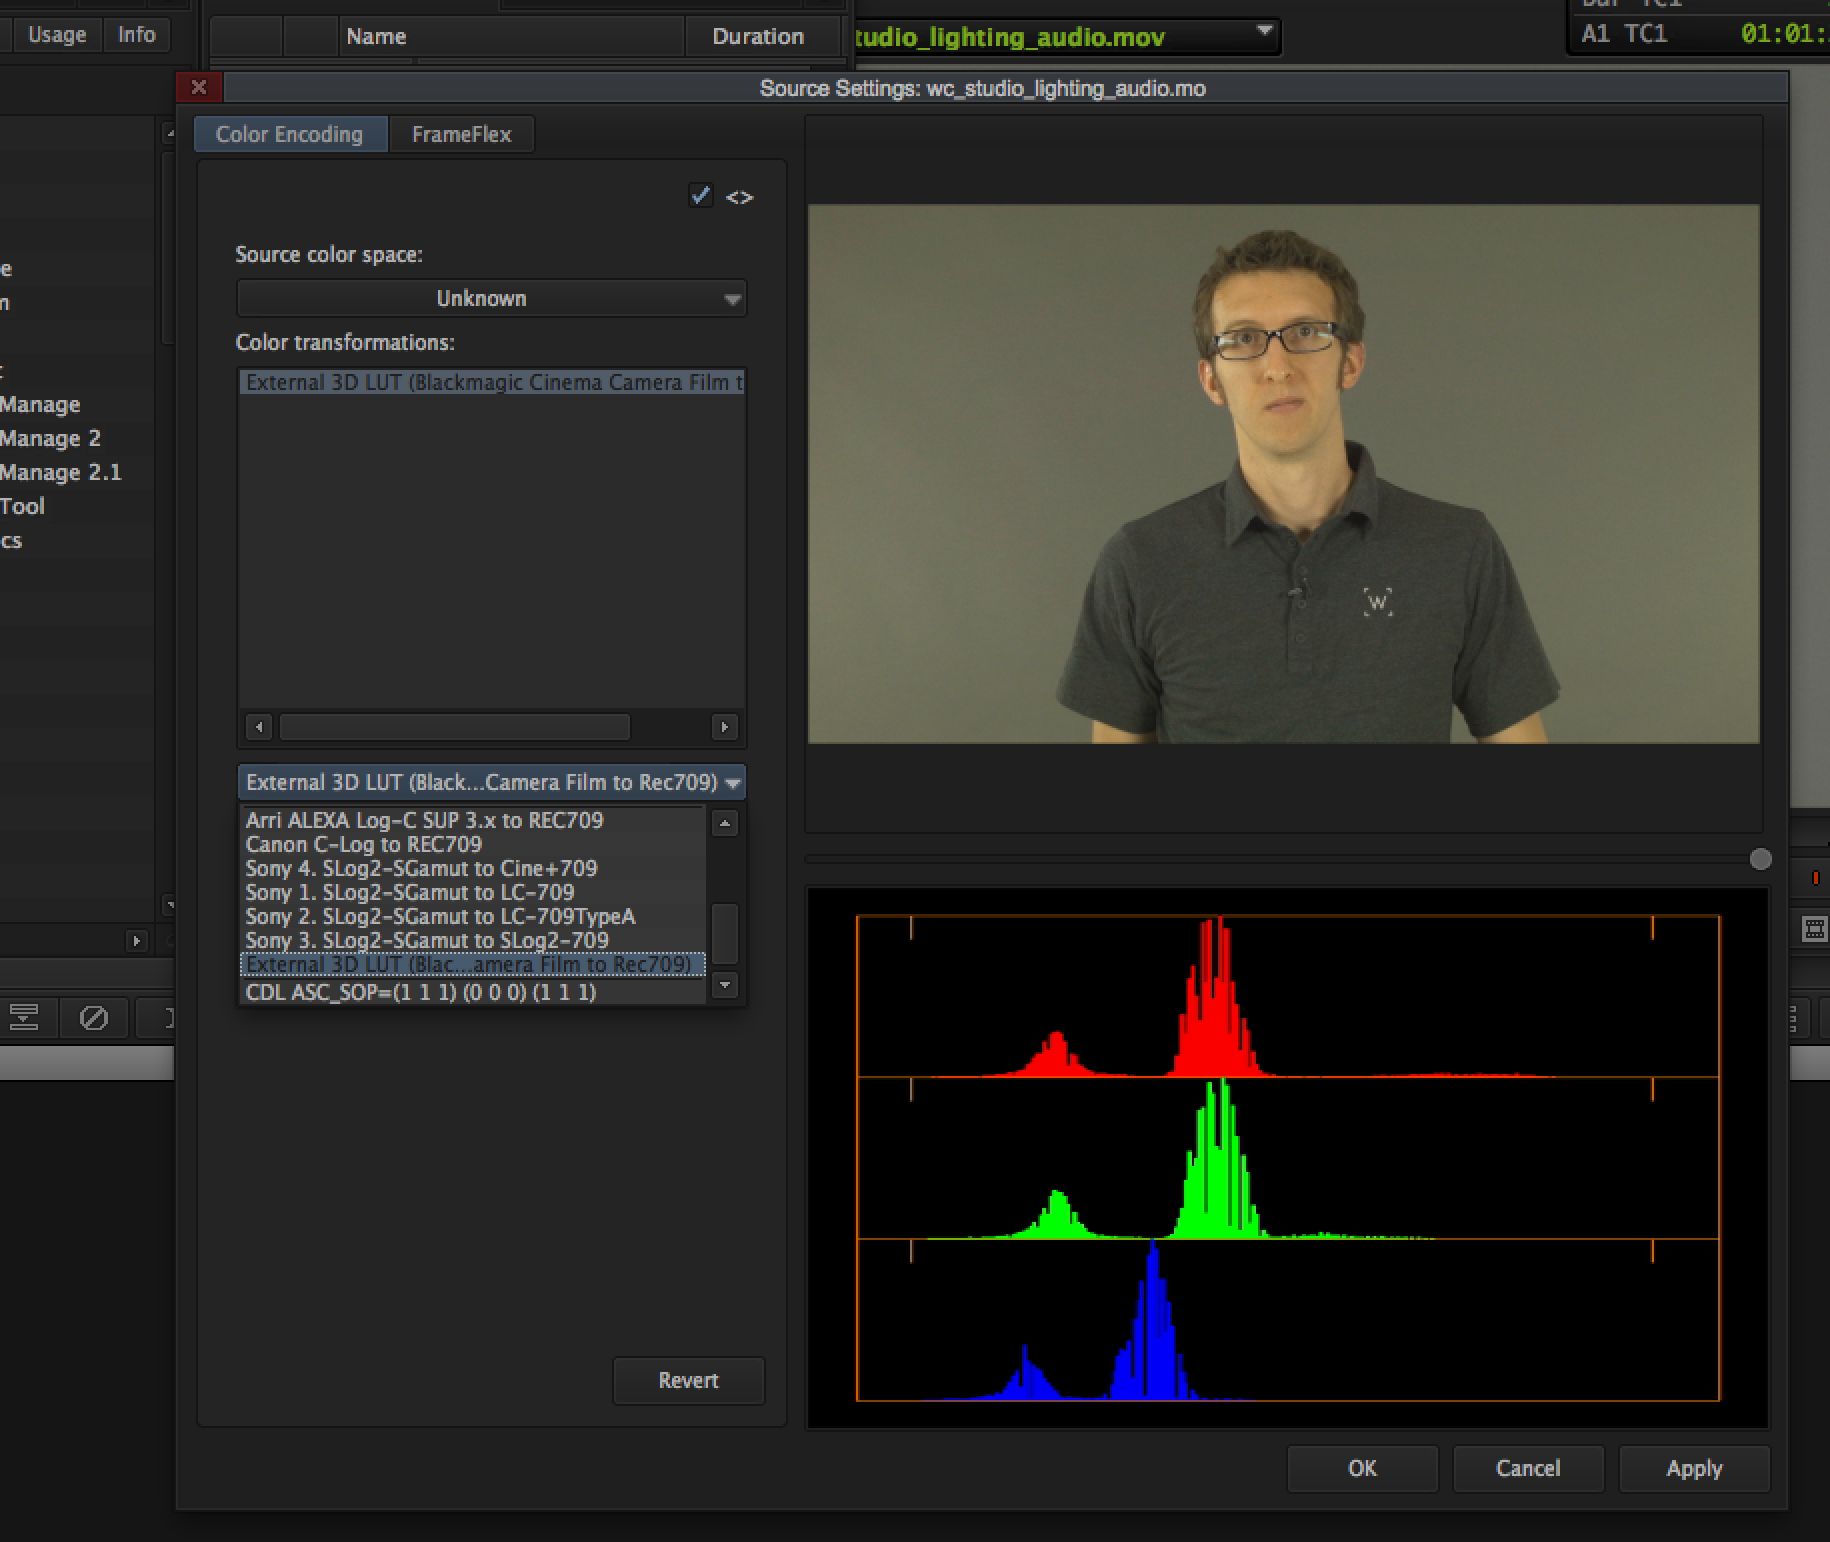Click the no-entry circle icon in bottom toolbar
The height and width of the screenshot is (1542, 1830).
[x=94, y=1018]
